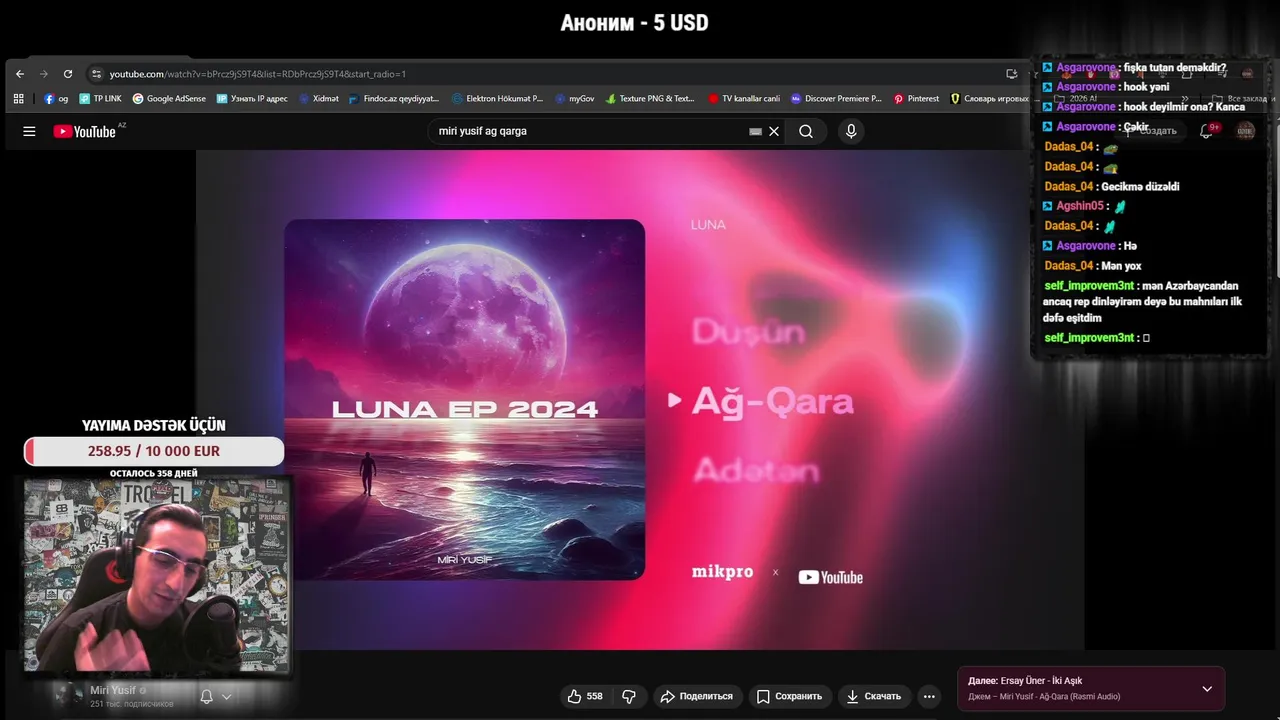Open the Pinterest bookmark
The width and height of the screenshot is (1280, 720).
pos(916,99)
